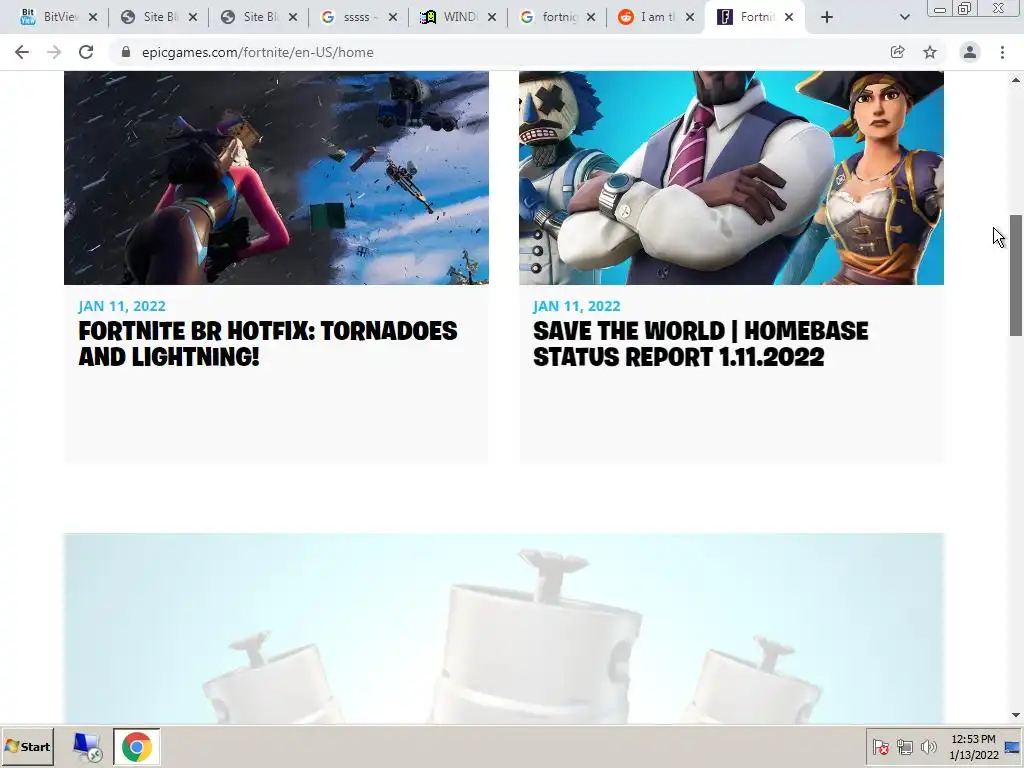This screenshot has width=1024, height=768.
Task: Click the faded snowmen banner image
Action: click(x=504, y=628)
